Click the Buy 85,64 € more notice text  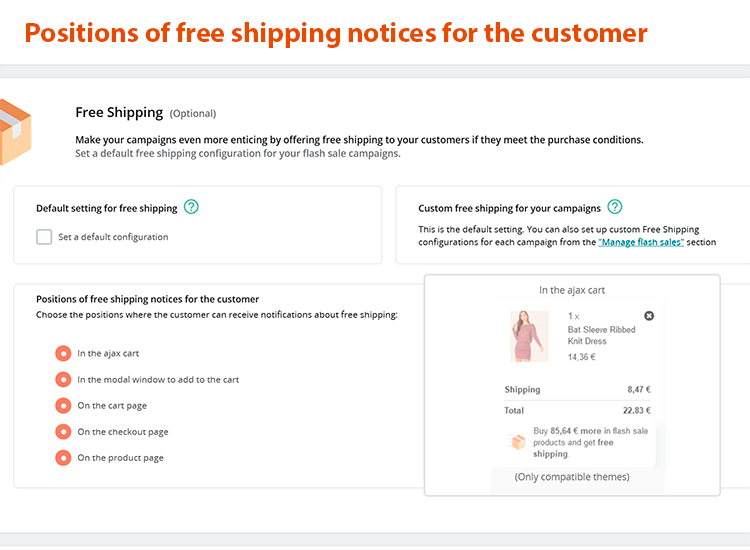coord(590,442)
